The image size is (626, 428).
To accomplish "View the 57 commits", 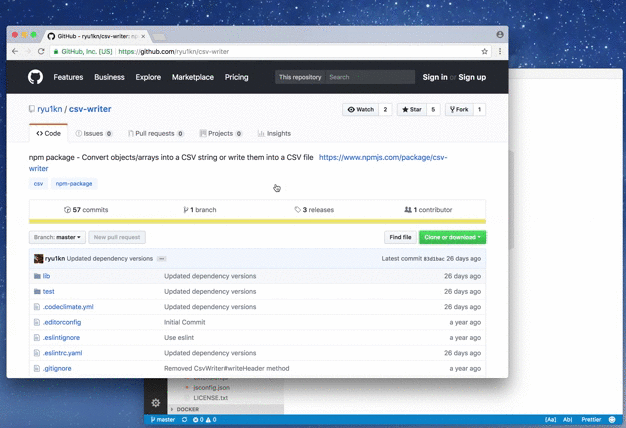I will (86, 210).
